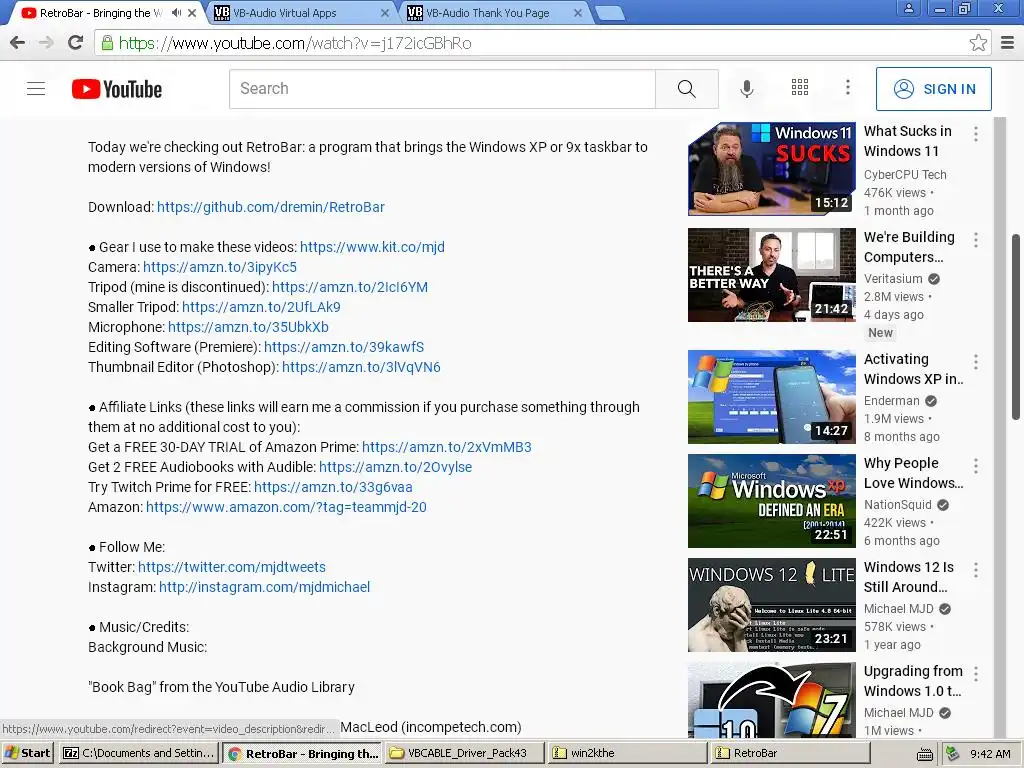Close the RetroBar YouTube tab
The height and width of the screenshot is (768, 1024).
coord(192,13)
